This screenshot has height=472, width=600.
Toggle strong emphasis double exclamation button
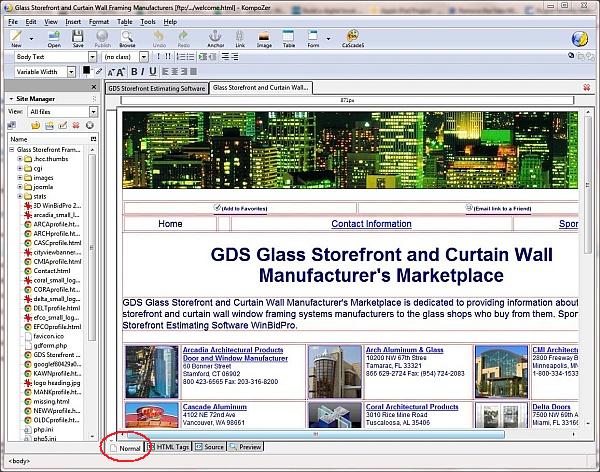click(x=168, y=57)
